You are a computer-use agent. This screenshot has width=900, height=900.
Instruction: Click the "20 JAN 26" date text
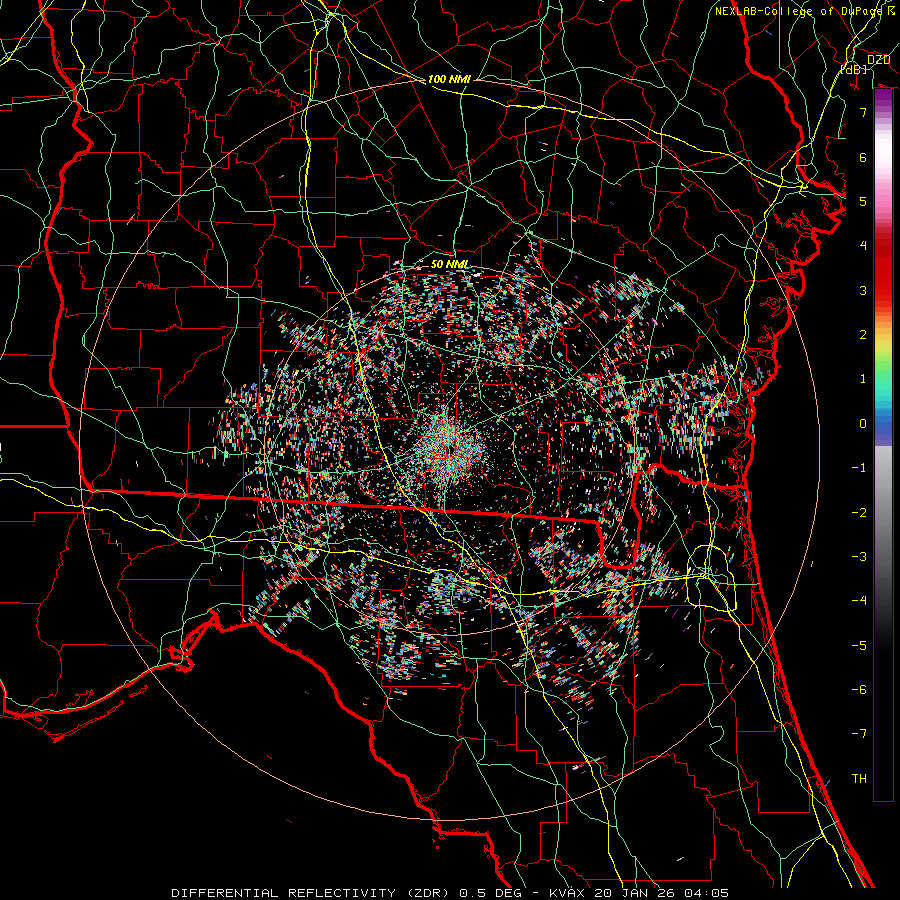pos(634,893)
